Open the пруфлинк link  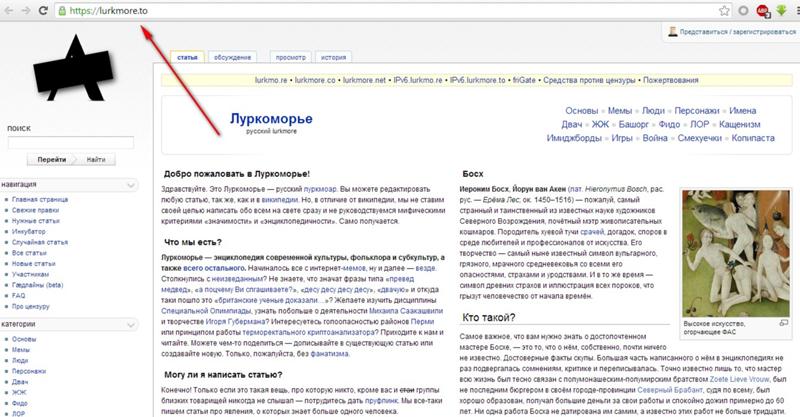point(381,401)
